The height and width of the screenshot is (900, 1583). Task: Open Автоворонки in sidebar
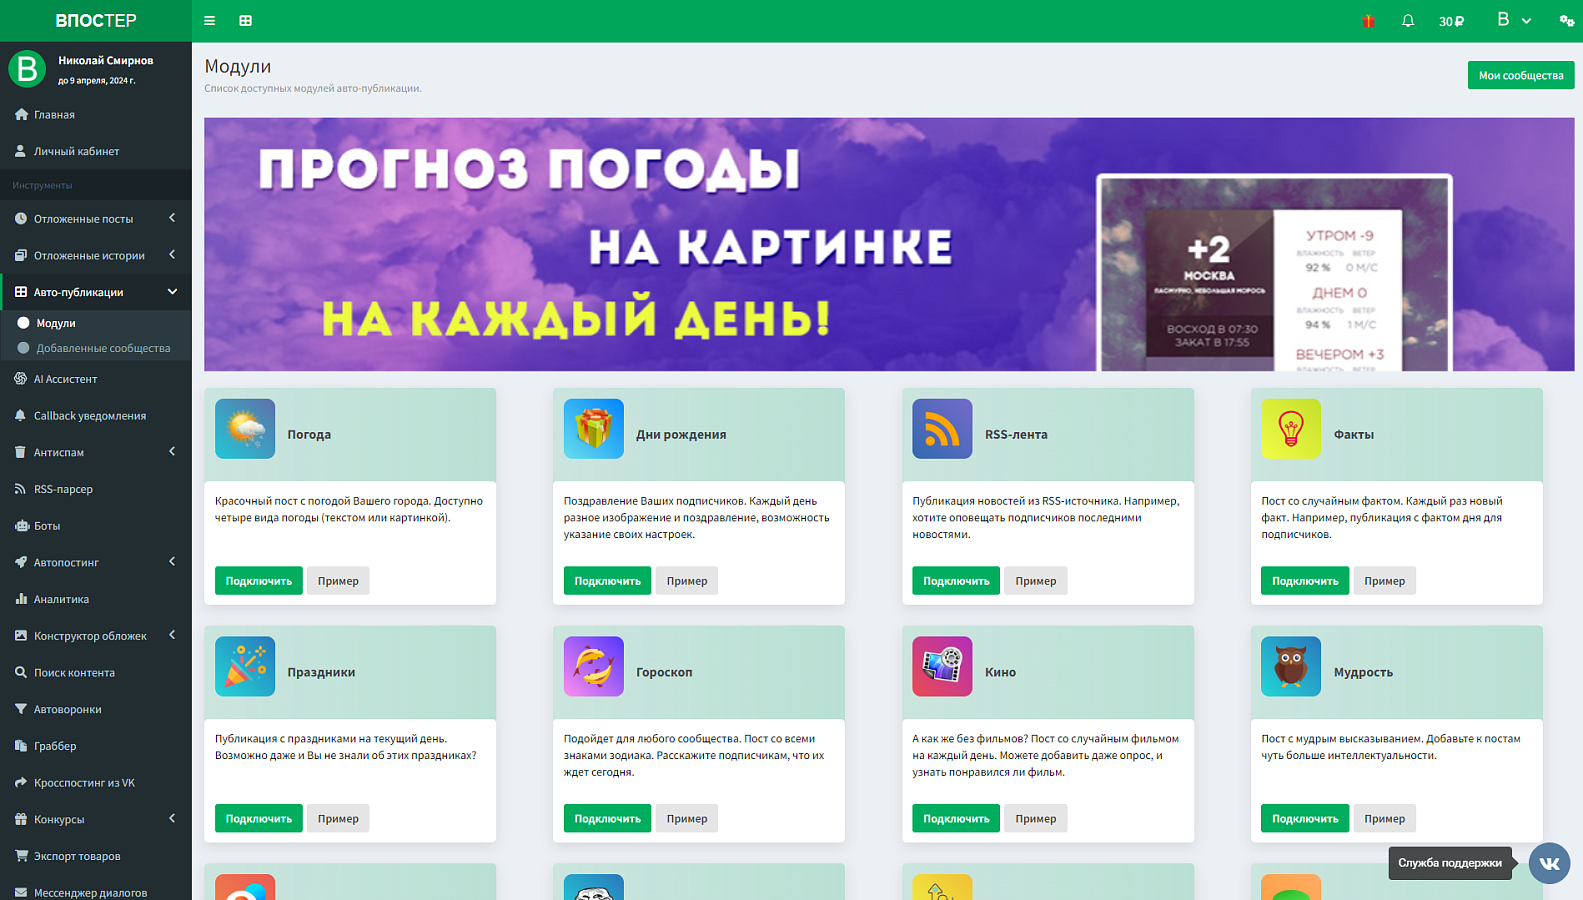coord(96,709)
